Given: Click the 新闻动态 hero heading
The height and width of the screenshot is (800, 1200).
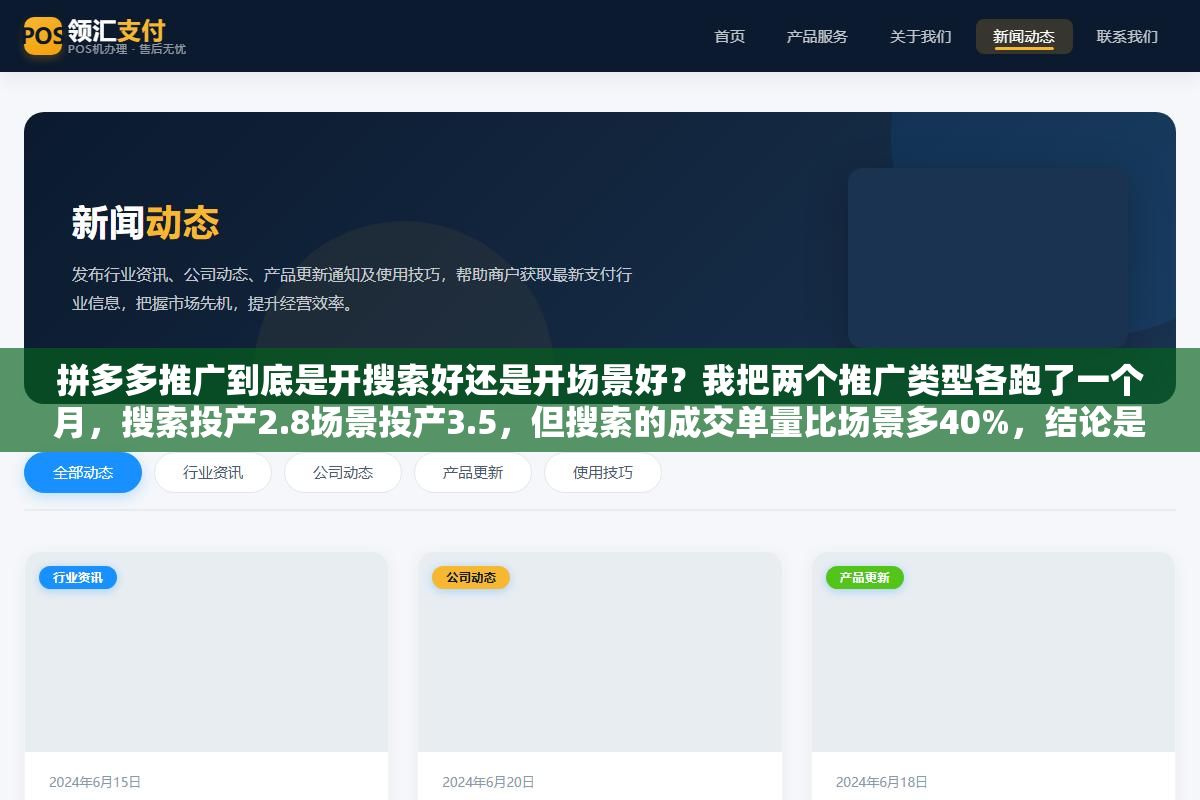Looking at the screenshot, I should [x=145, y=222].
